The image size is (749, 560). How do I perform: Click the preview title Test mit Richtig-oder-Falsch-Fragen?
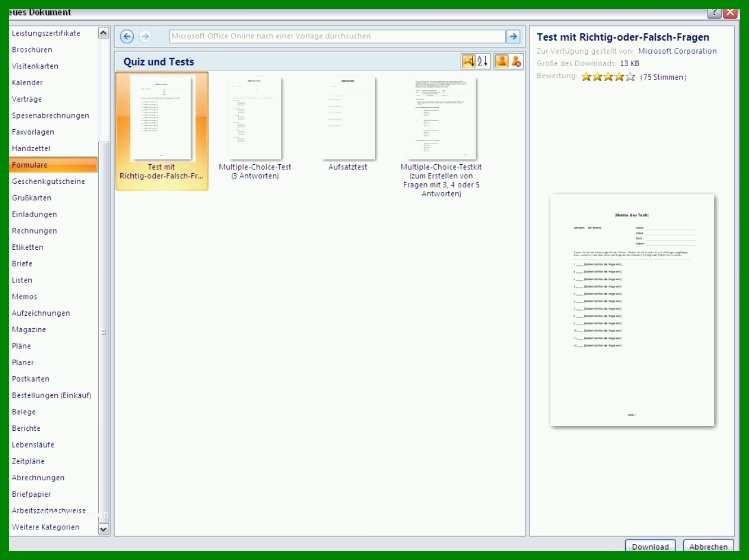[x=623, y=37]
